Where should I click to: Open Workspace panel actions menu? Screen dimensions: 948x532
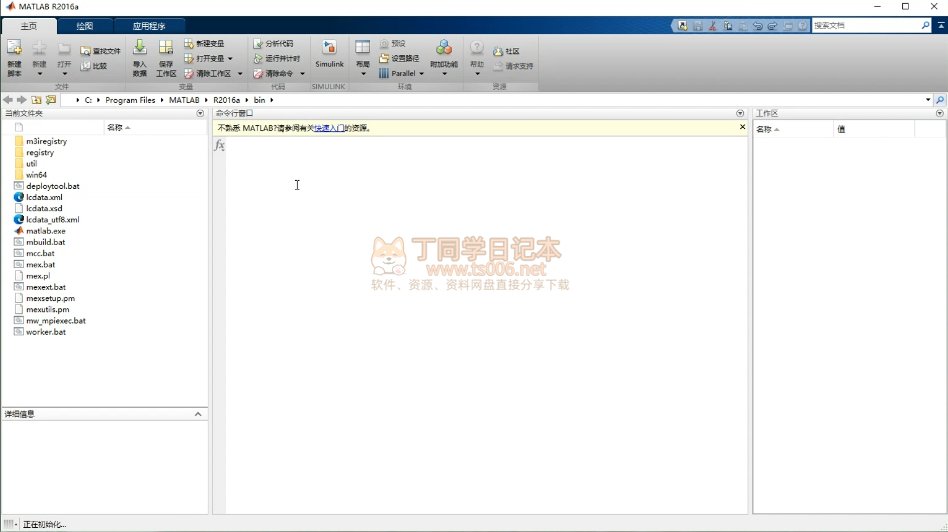(x=940, y=113)
